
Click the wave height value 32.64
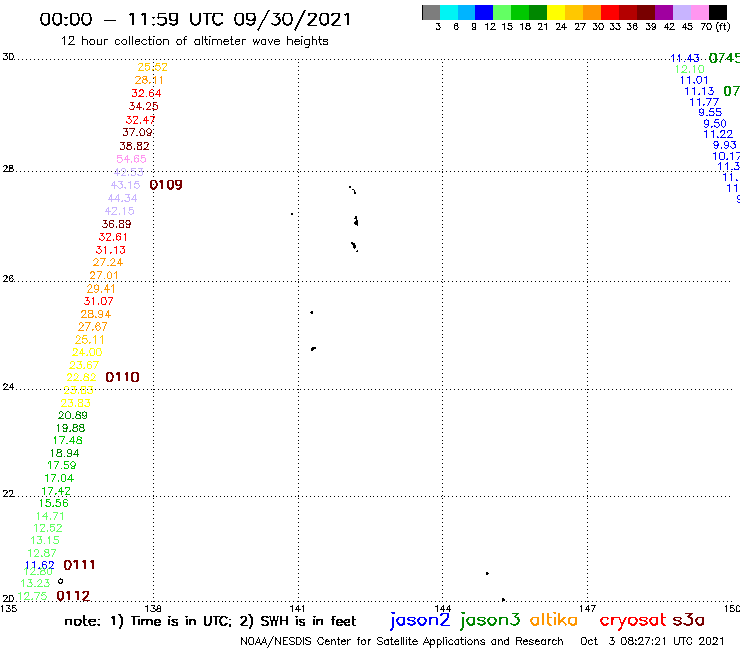pyautogui.click(x=146, y=93)
